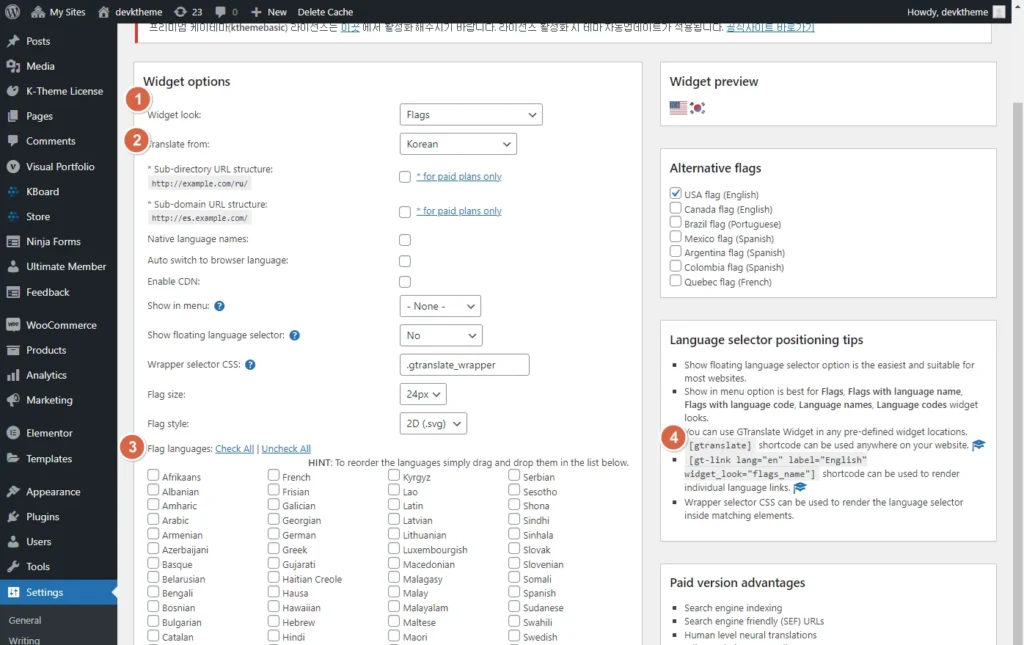Screen dimensions: 1024x645
Task: Click the KBoard sidebar icon
Action: pyautogui.click(x=12, y=191)
